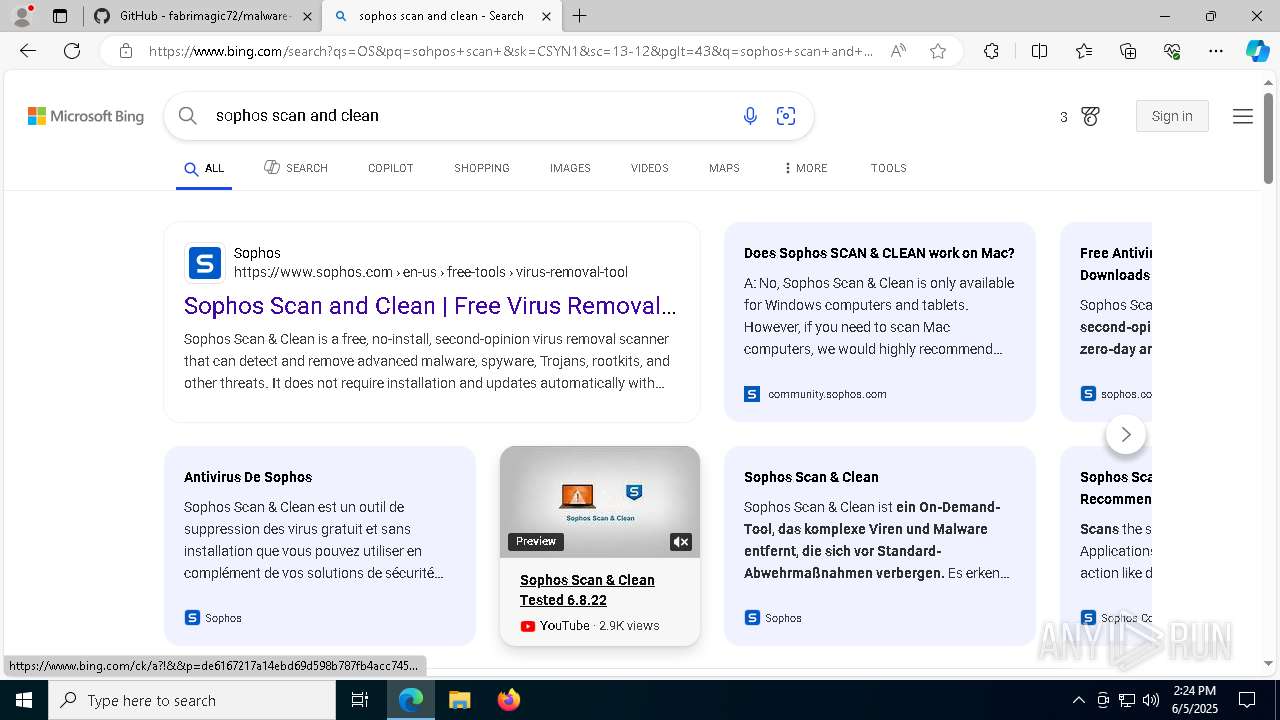The width and height of the screenshot is (1280, 720).
Task: Click the Sign in button
Action: point(1172,116)
